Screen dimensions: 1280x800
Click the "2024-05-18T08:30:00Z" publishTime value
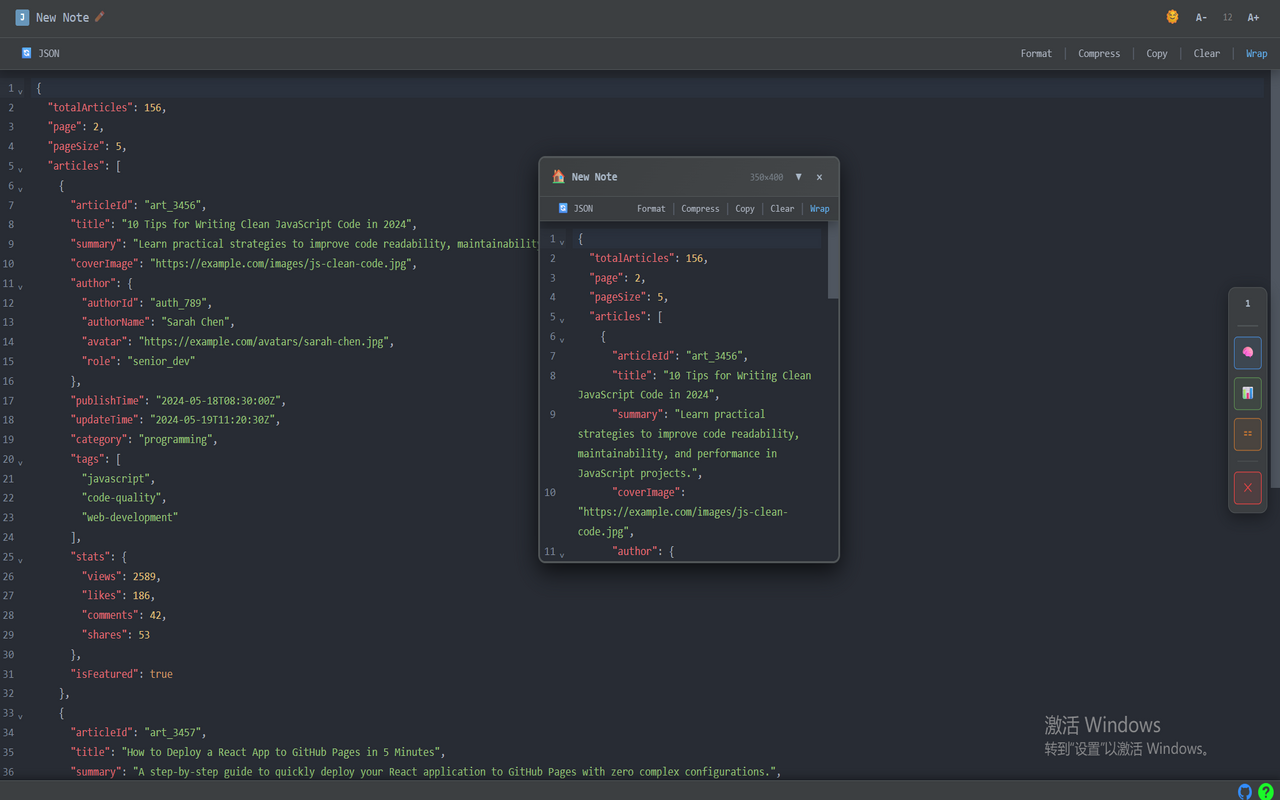(x=220, y=400)
